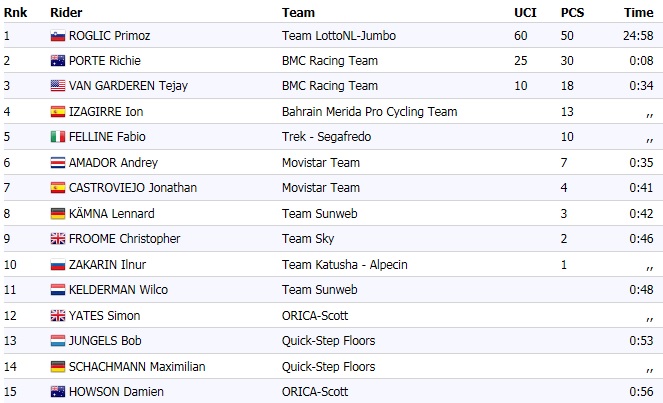The image size is (663, 403).
Task: Click the Australian flag beside PORTE Richie
Action: pyautogui.click(x=58, y=61)
